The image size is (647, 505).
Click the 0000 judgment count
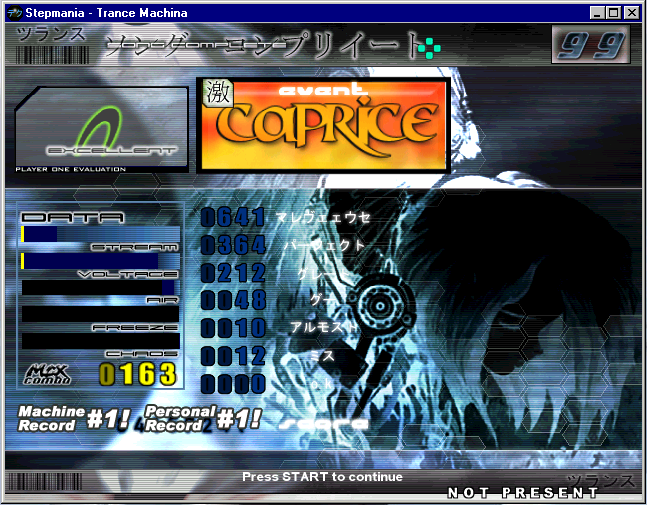coord(233,384)
